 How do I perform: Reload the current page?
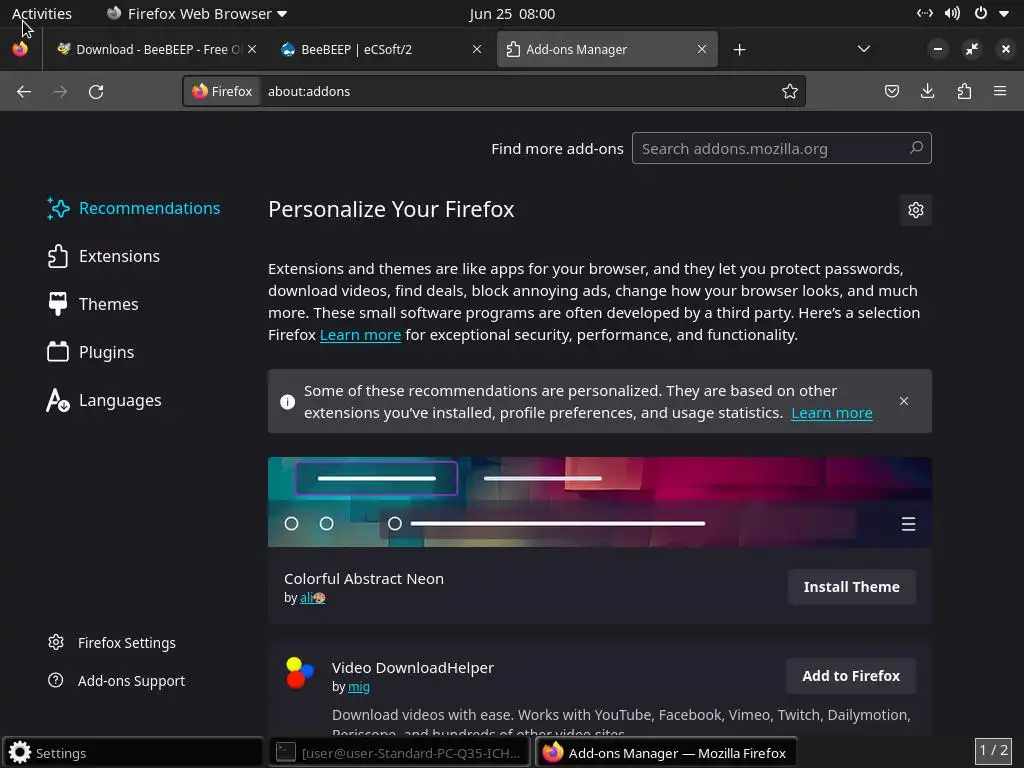[96, 91]
